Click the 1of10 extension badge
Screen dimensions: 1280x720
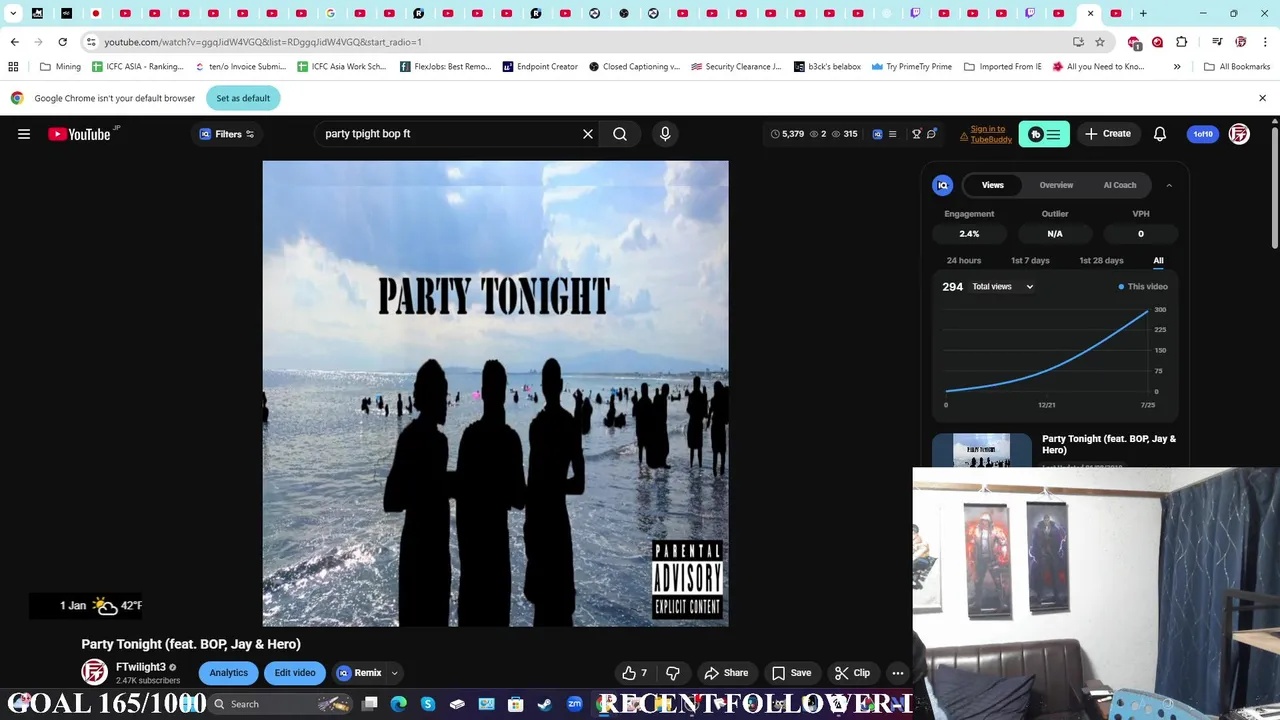click(1203, 134)
